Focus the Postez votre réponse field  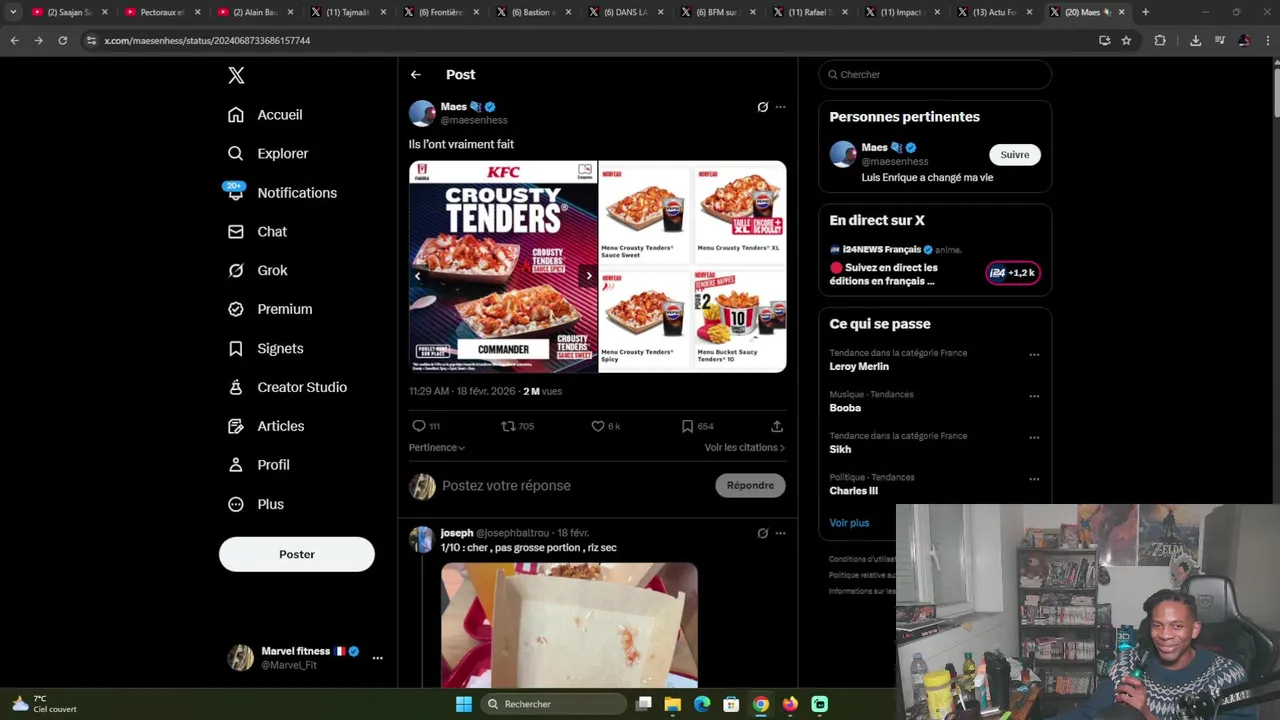tap(574, 486)
